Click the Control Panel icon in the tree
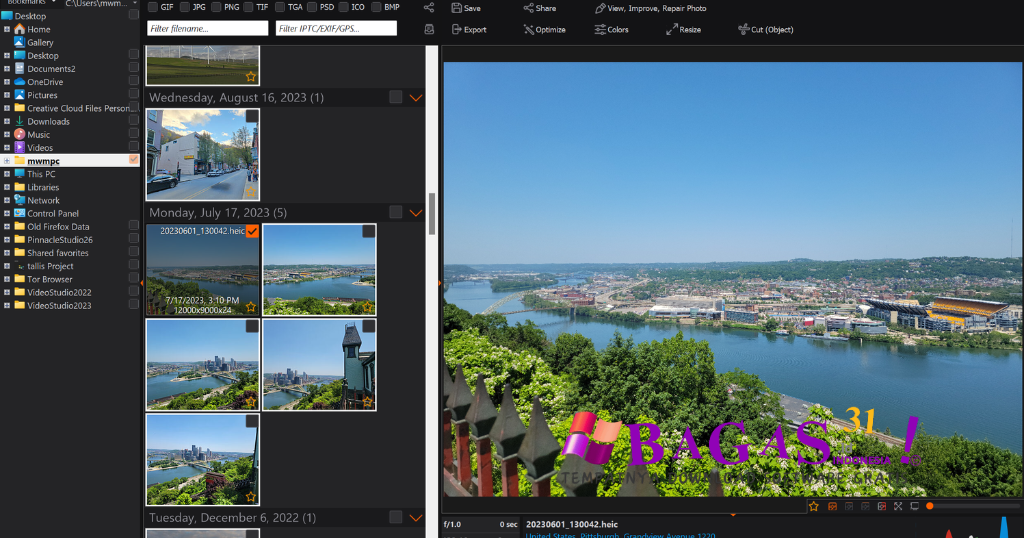 (x=20, y=213)
